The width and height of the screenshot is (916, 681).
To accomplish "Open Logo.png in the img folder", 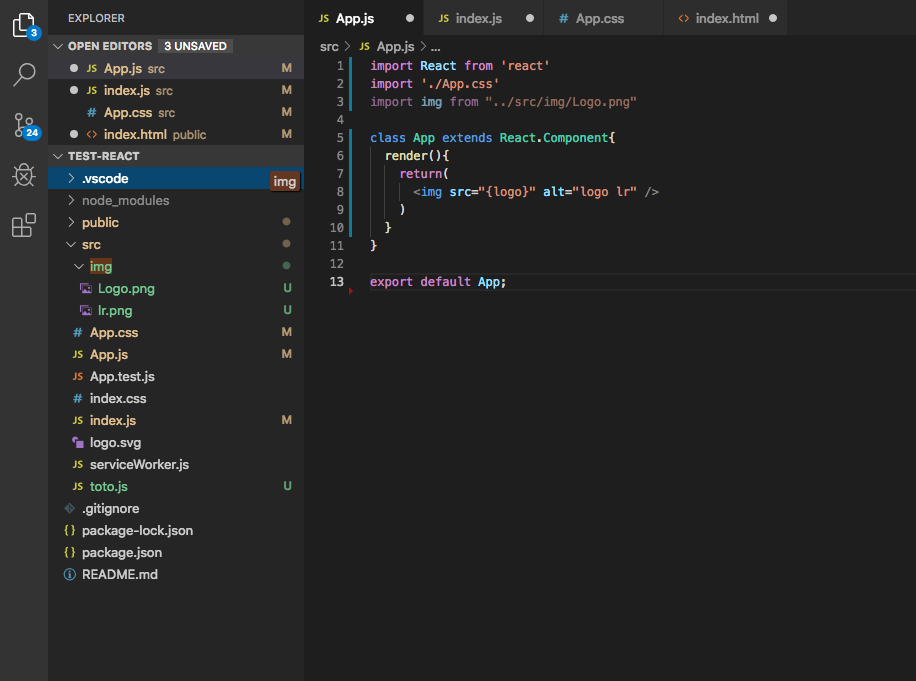I will (176, 289).
